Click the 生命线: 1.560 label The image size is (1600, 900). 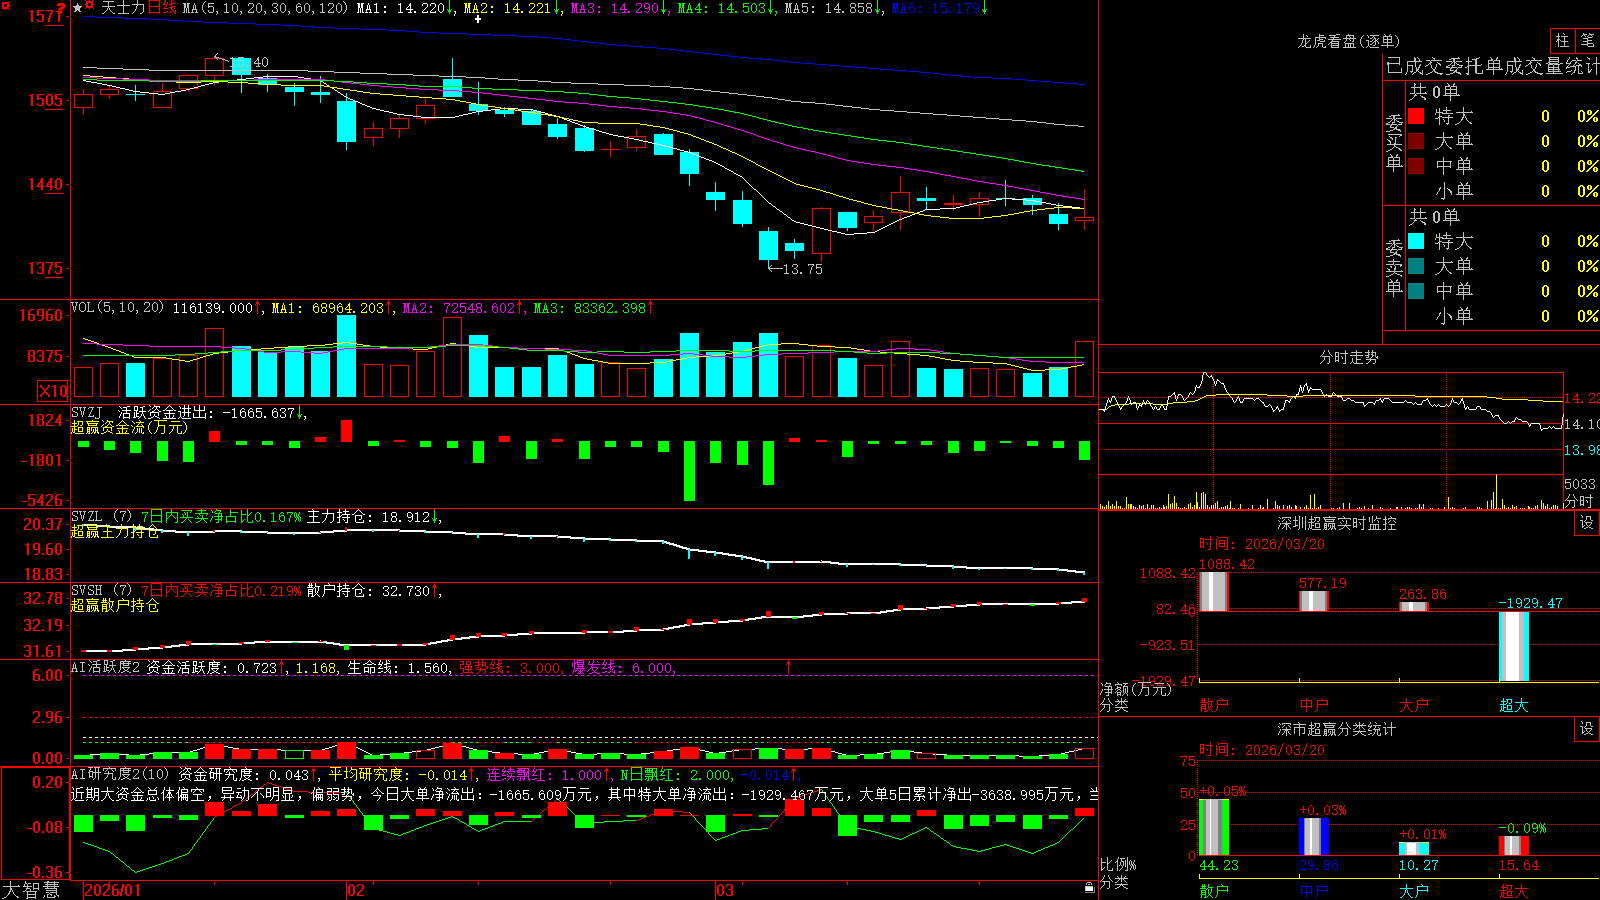(x=398, y=667)
